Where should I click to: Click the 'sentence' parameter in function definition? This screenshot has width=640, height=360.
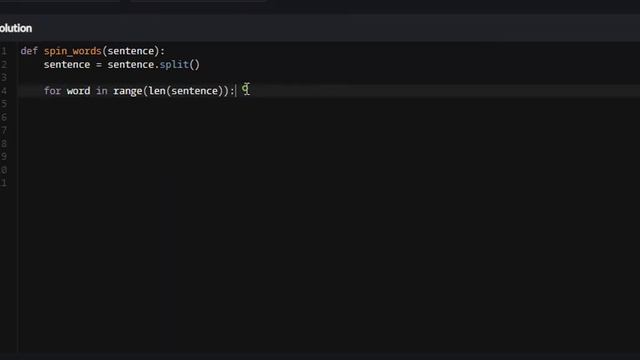131,51
